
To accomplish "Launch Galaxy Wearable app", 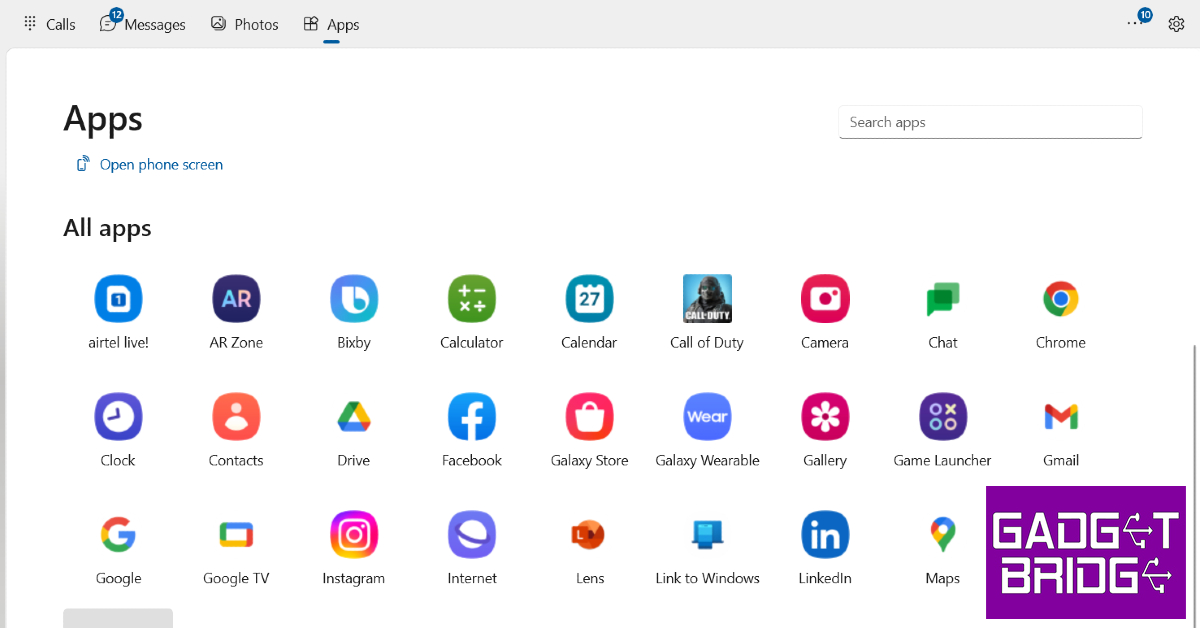I will (x=707, y=417).
